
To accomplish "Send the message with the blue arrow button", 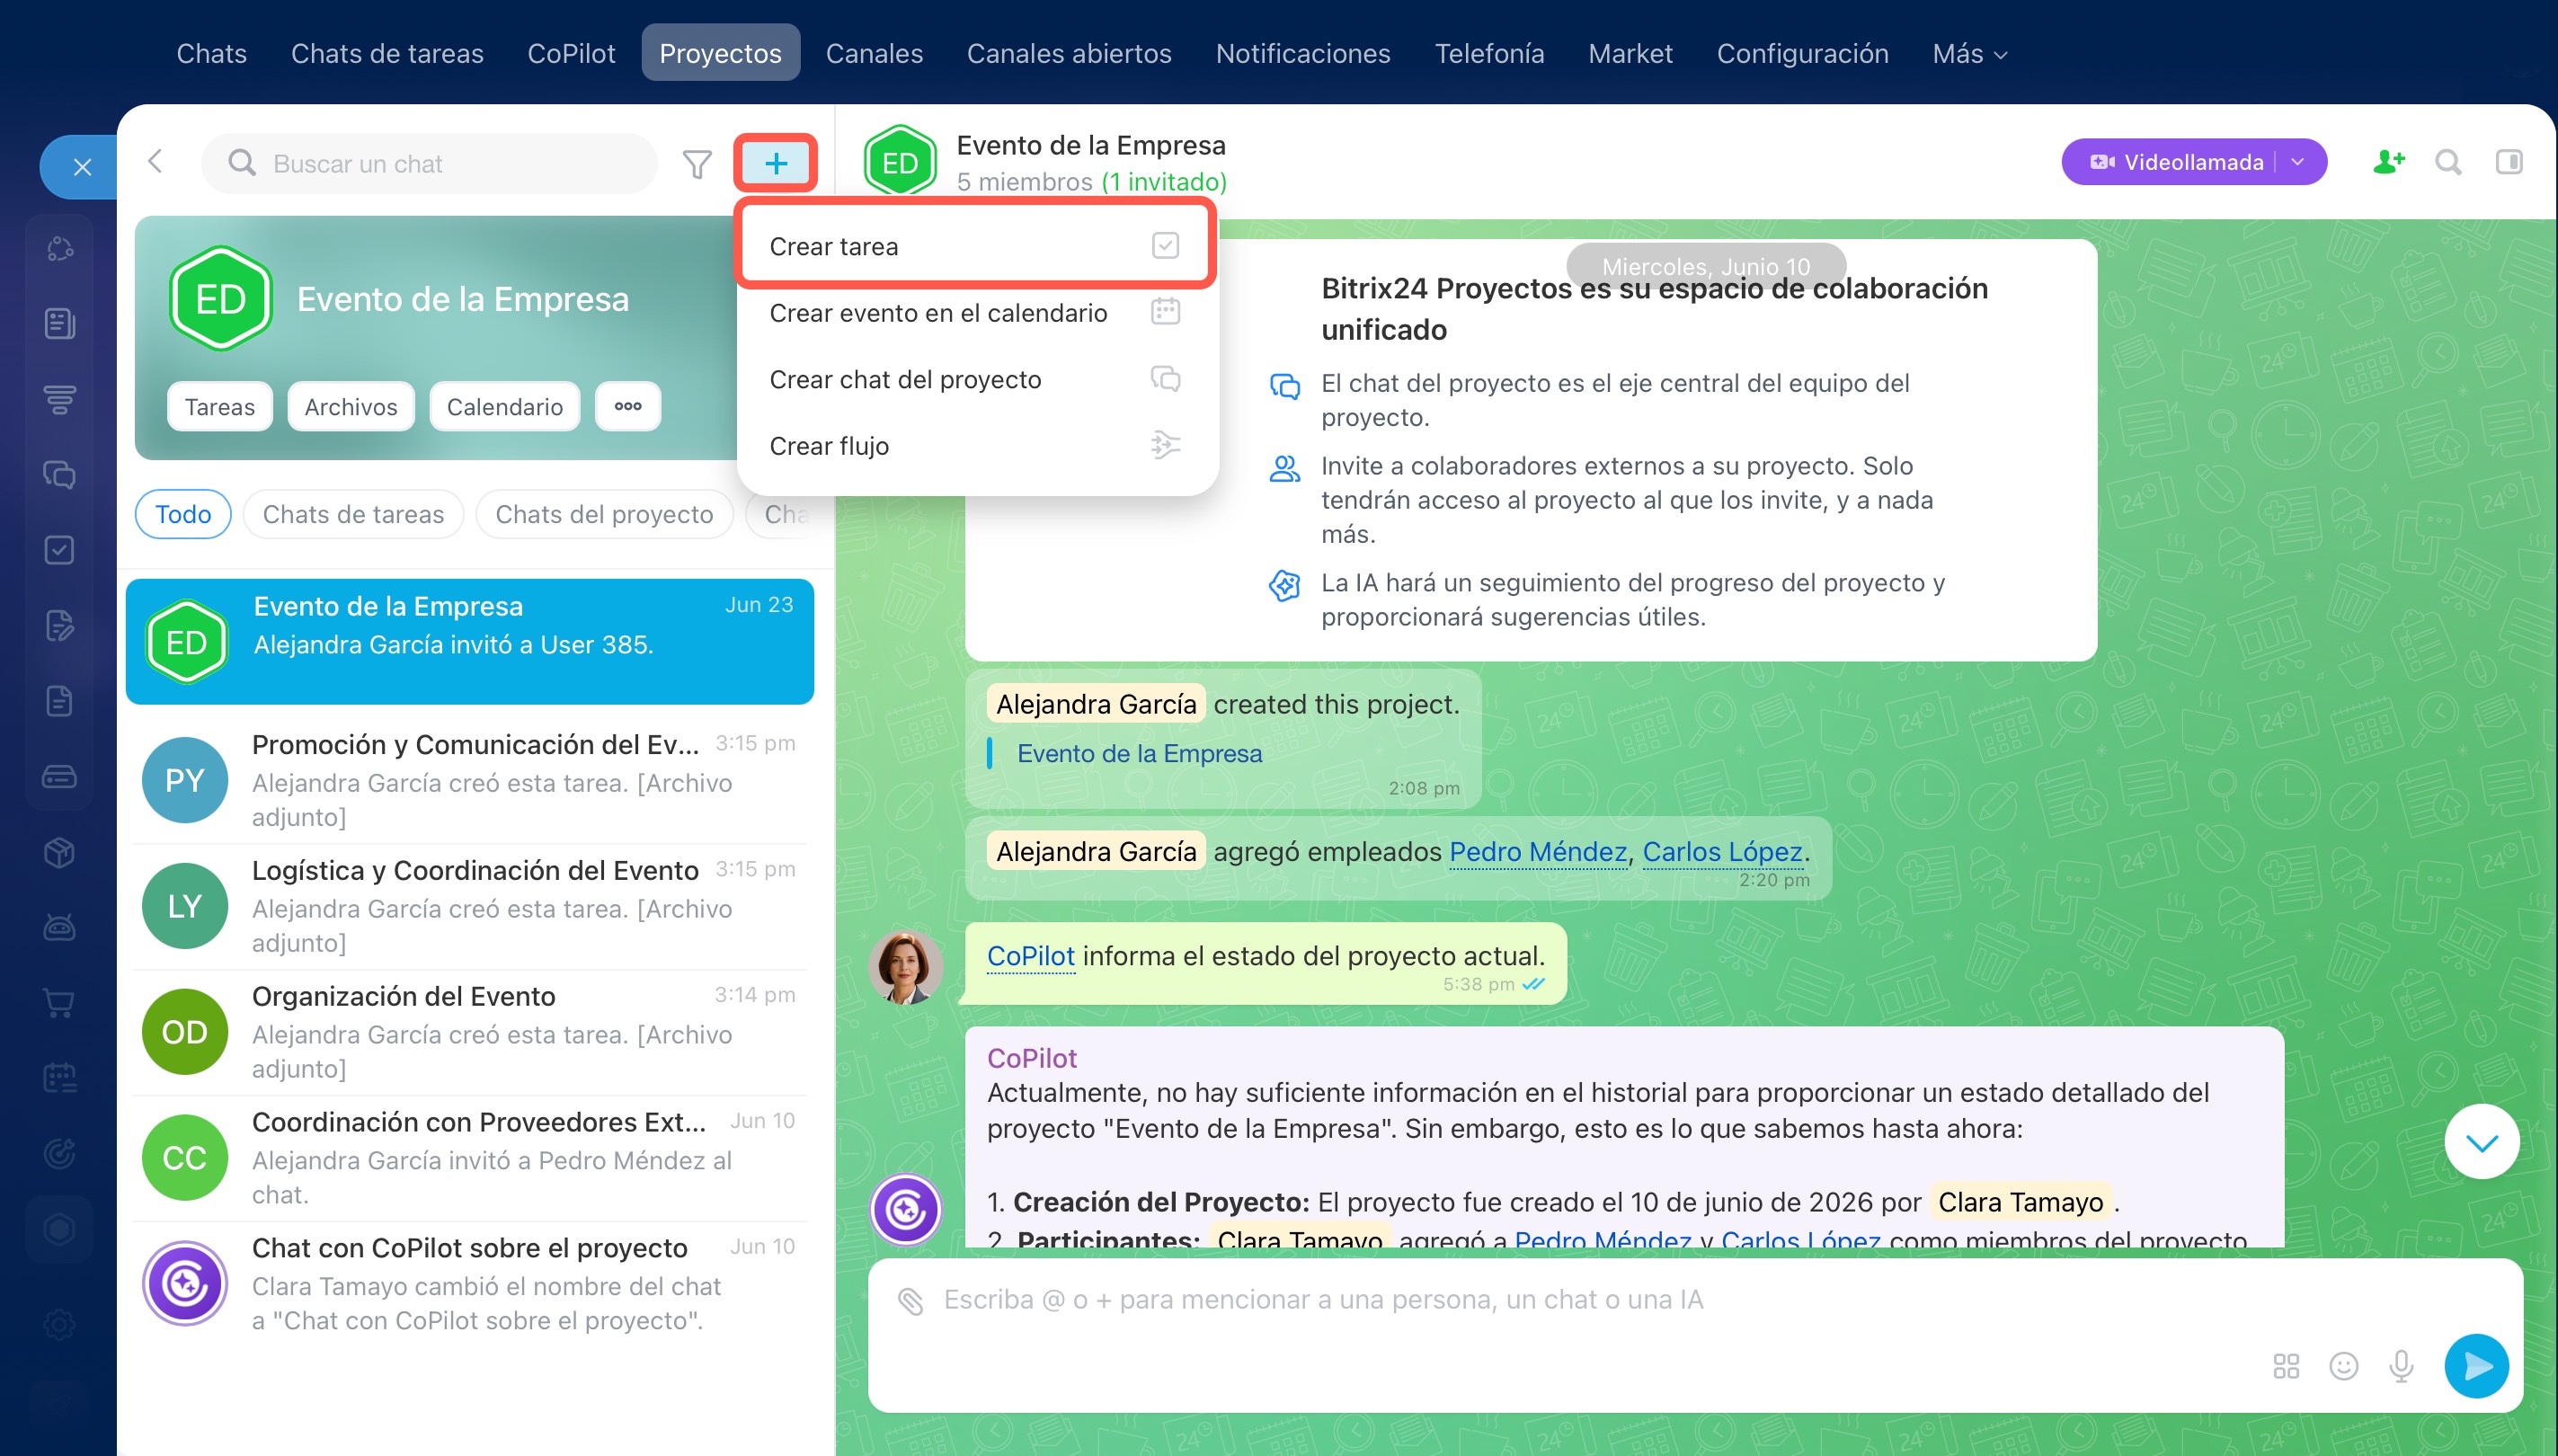I will (2477, 1366).
